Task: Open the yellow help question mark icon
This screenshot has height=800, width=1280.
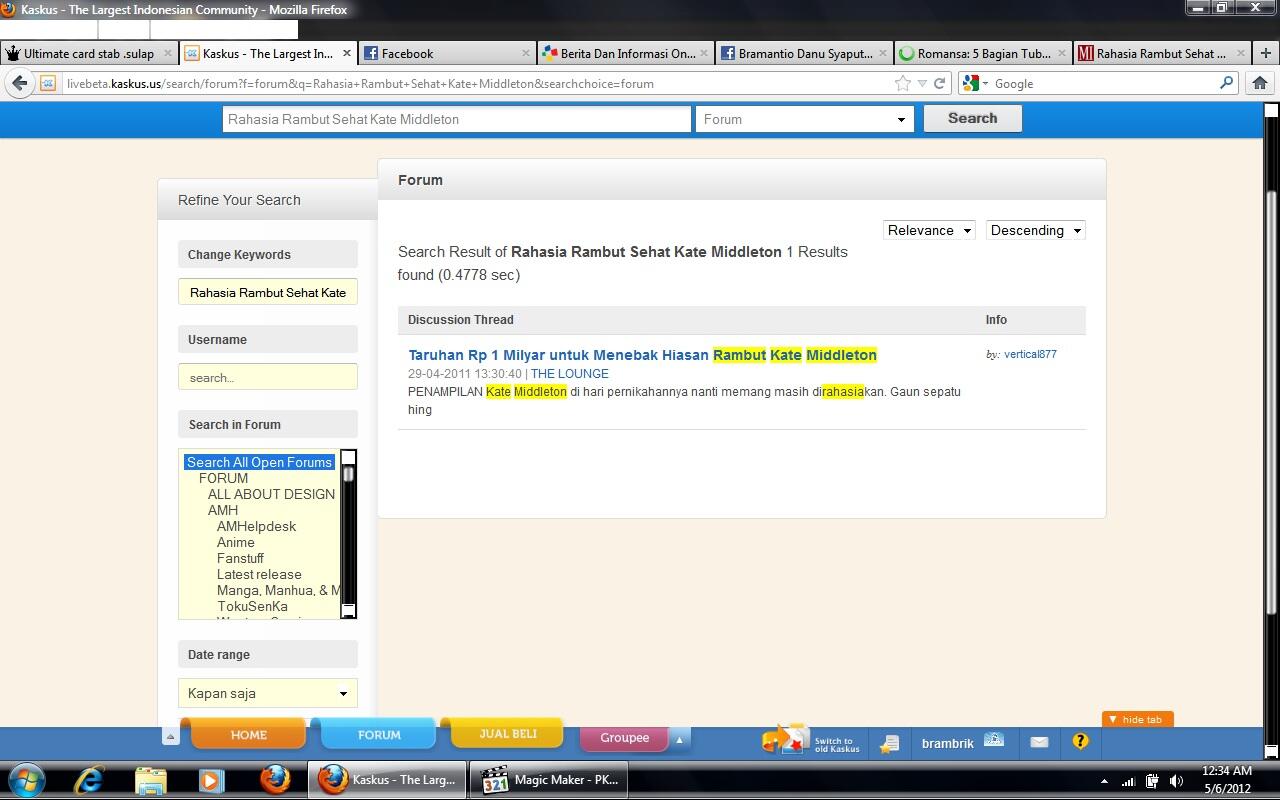Action: click(x=1080, y=742)
